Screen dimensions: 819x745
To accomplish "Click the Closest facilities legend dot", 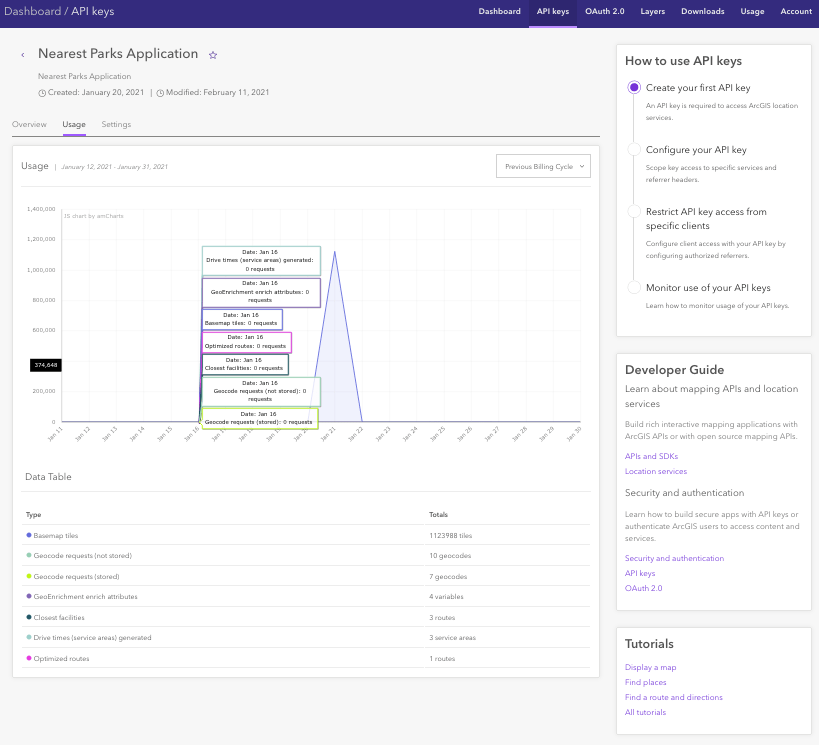I will pyautogui.click(x=29, y=618).
